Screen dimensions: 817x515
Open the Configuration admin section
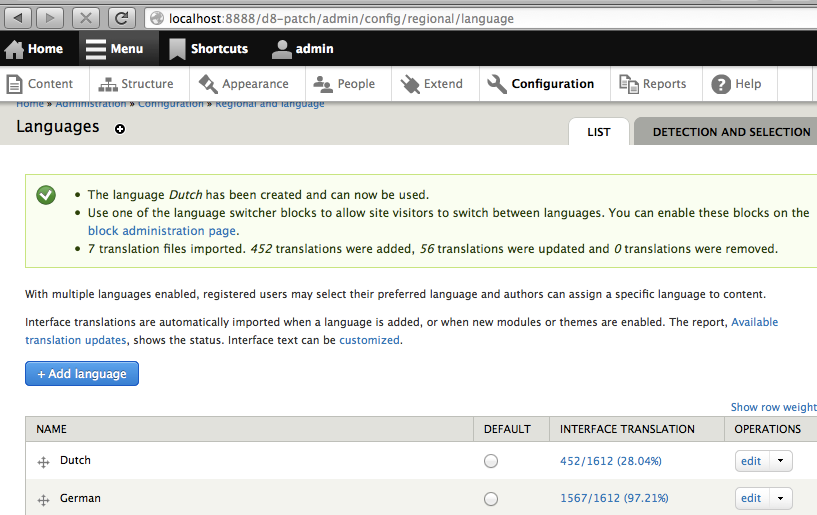click(x=544, y=84)
